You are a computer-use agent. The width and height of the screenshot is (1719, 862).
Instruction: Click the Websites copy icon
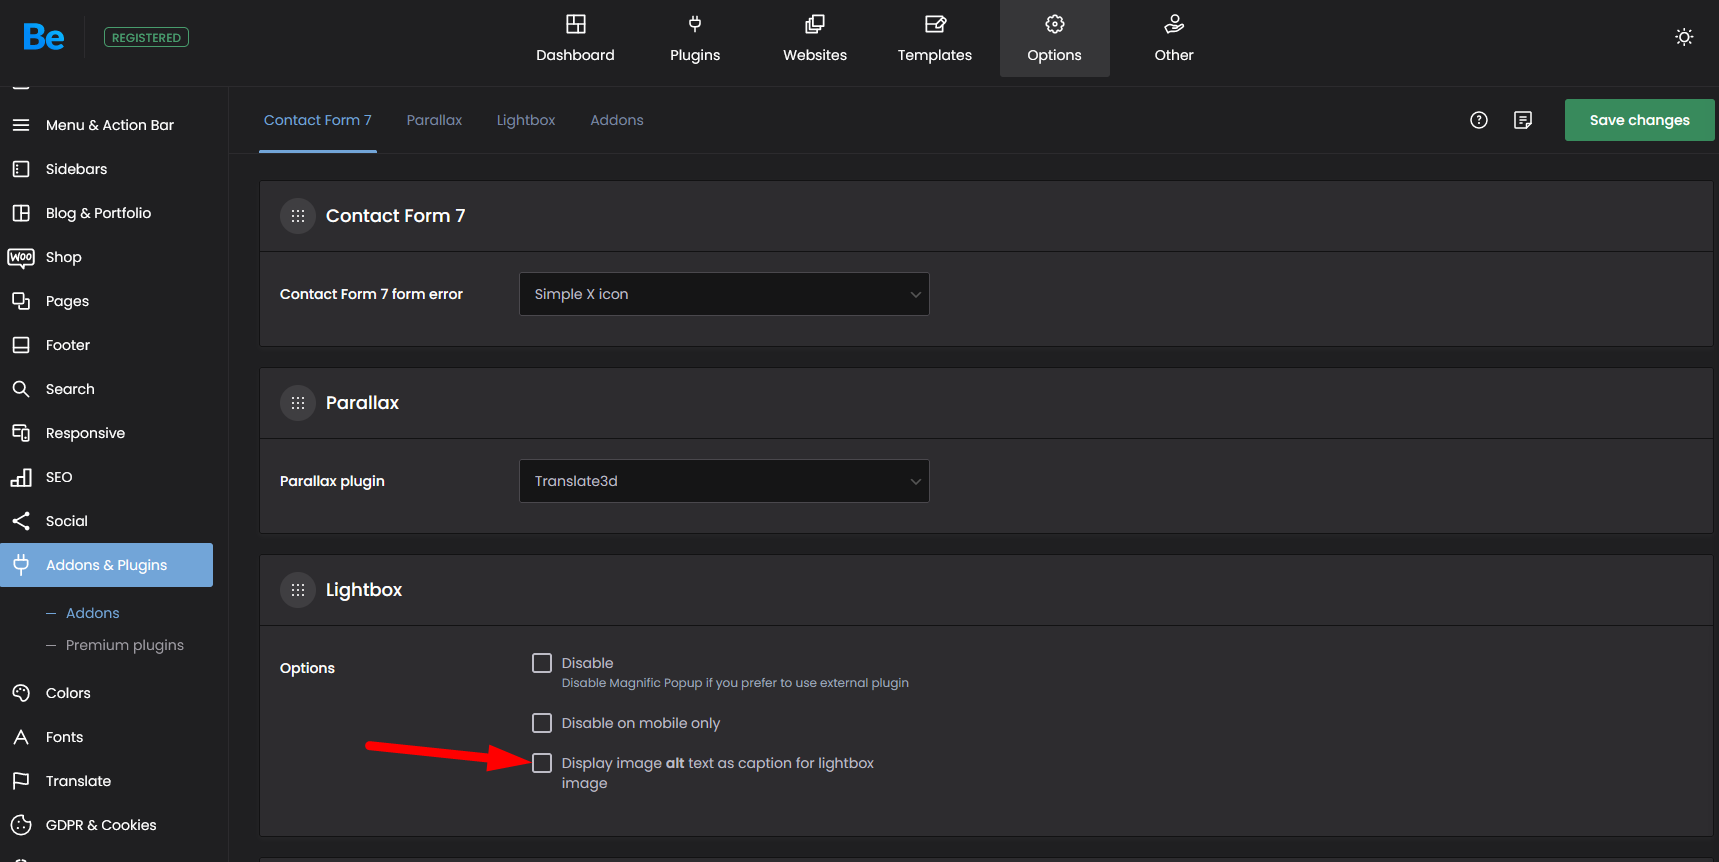click(x=815, y=24)
